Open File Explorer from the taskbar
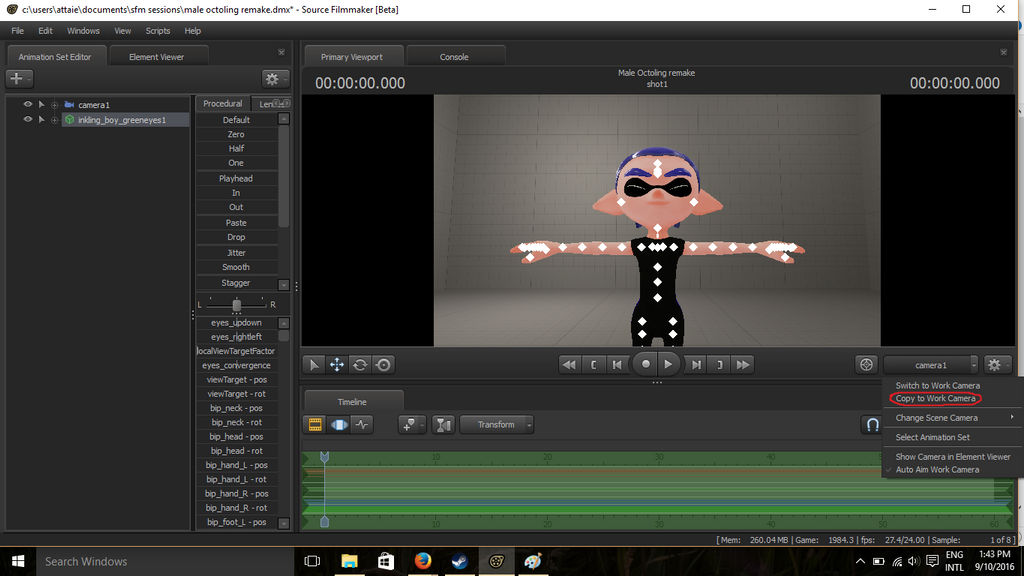1024x576 pixels. pos(349,561)
